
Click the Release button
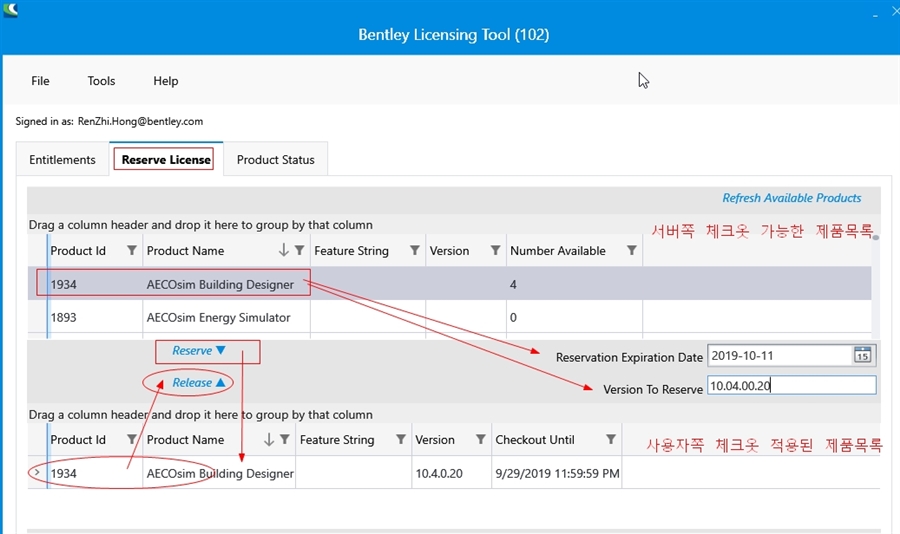pos(199,383)
